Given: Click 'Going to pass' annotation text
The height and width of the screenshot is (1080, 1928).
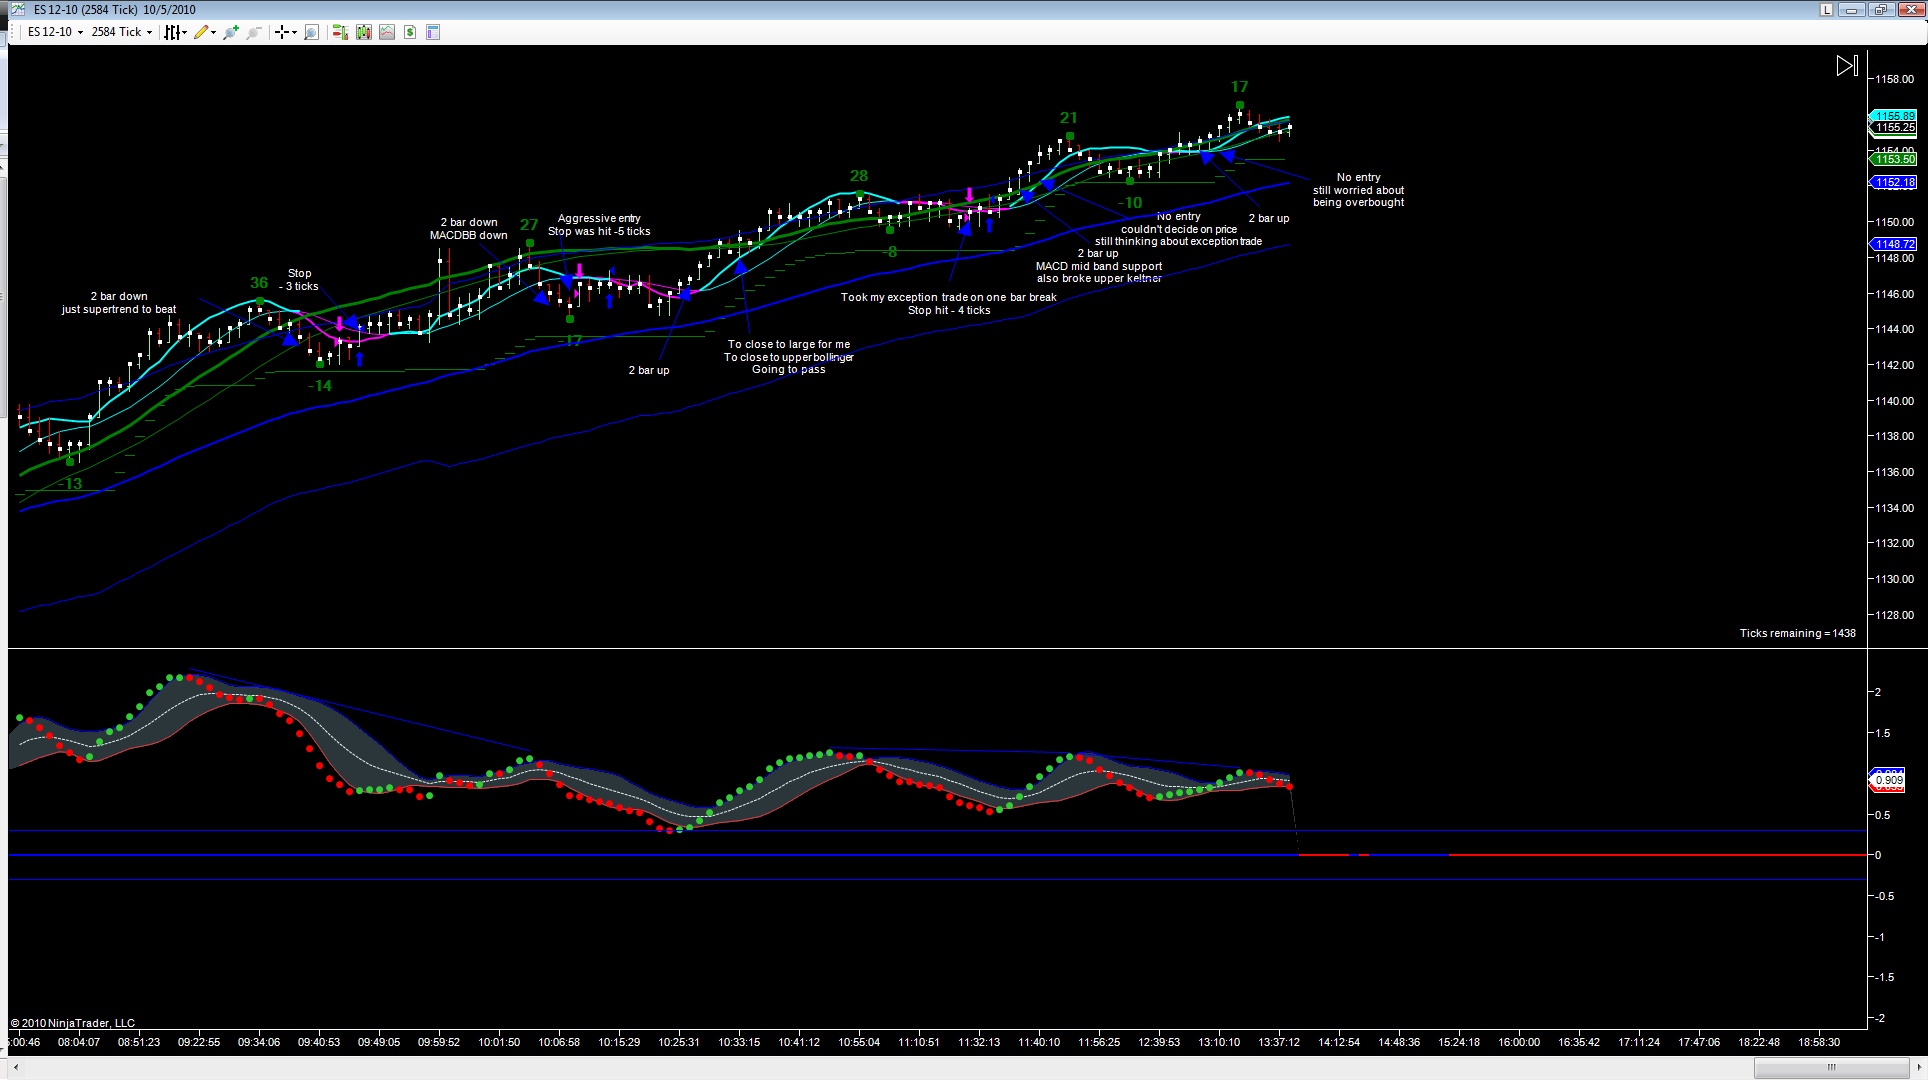Looking at the screenshot, I should [789, 369].
